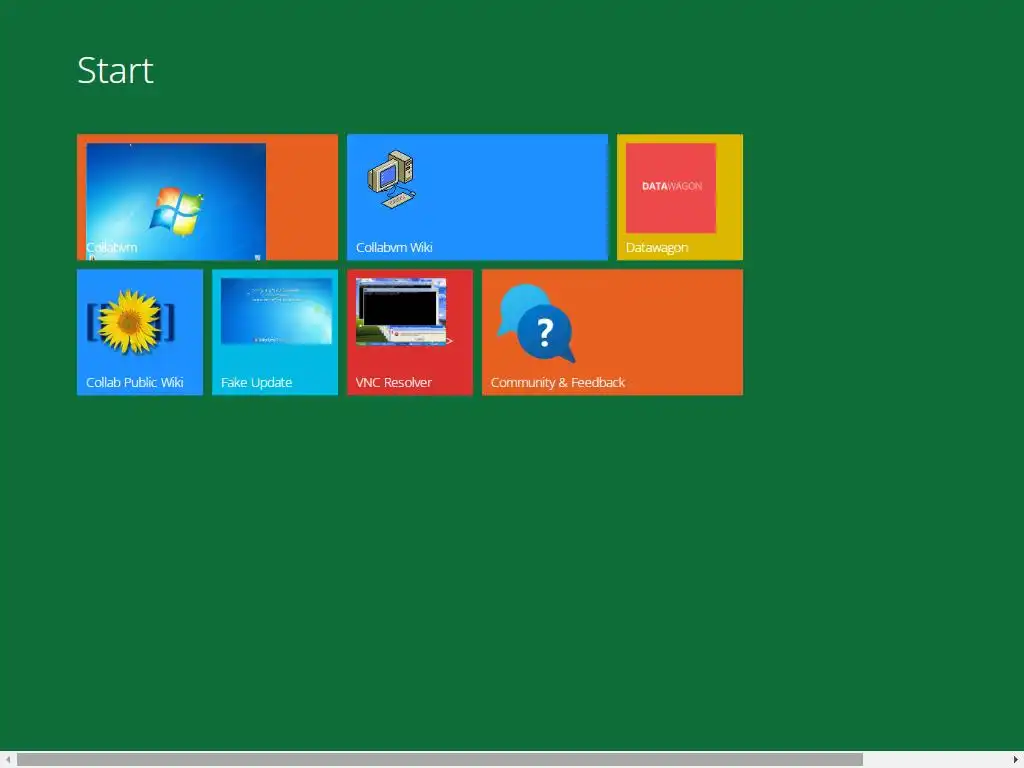Open the VNC Resolver label
This screenshot has width=1024, height=768.
coord(393,382)
